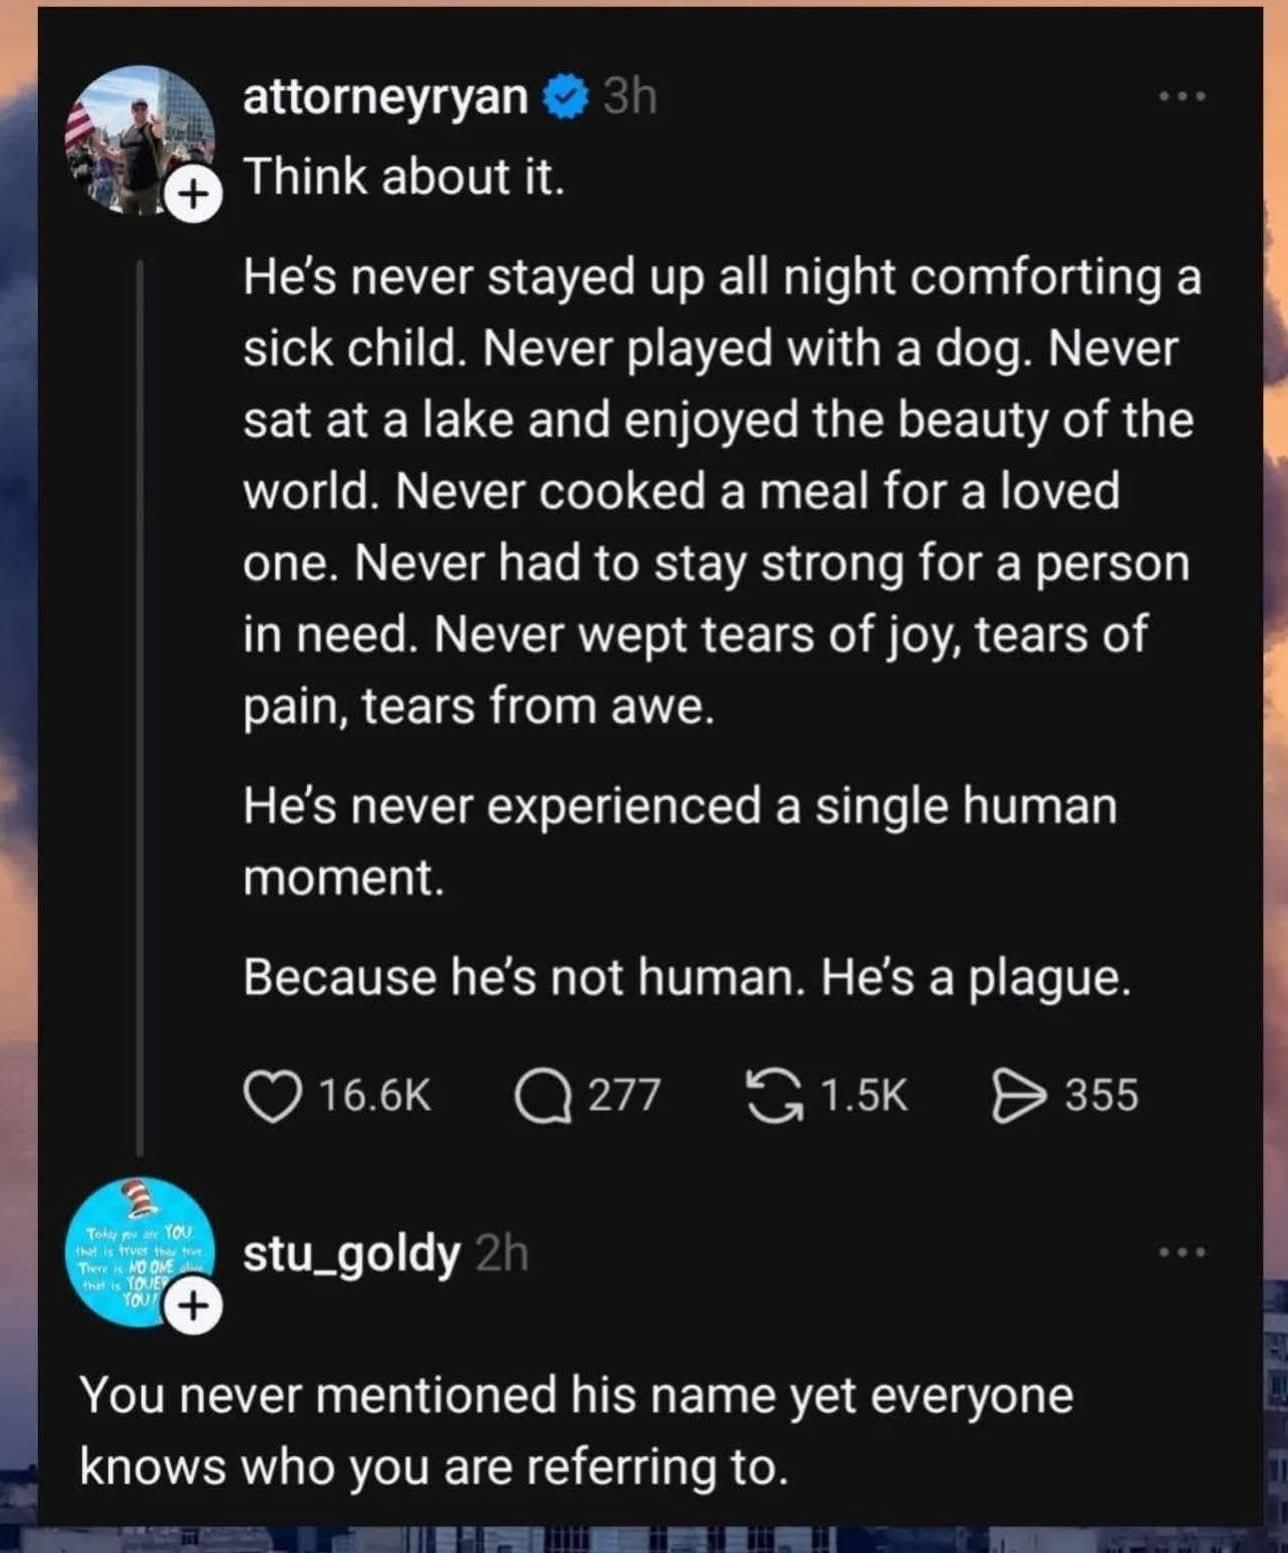
Task: Click the blue verified badge next to attorneyryan
Action: [x=565, y=97]
